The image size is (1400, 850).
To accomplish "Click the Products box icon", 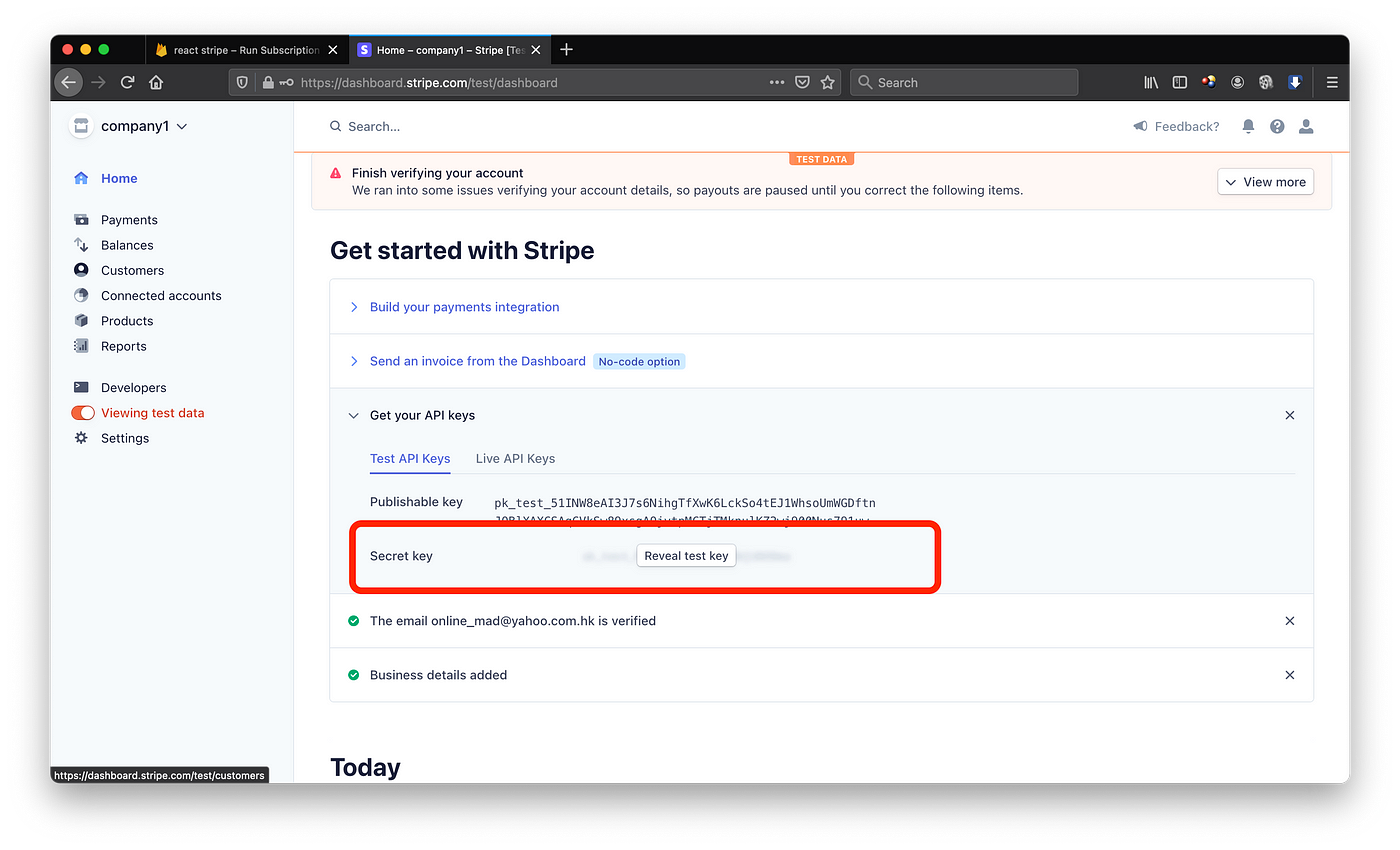I will (x=81, y=321).
